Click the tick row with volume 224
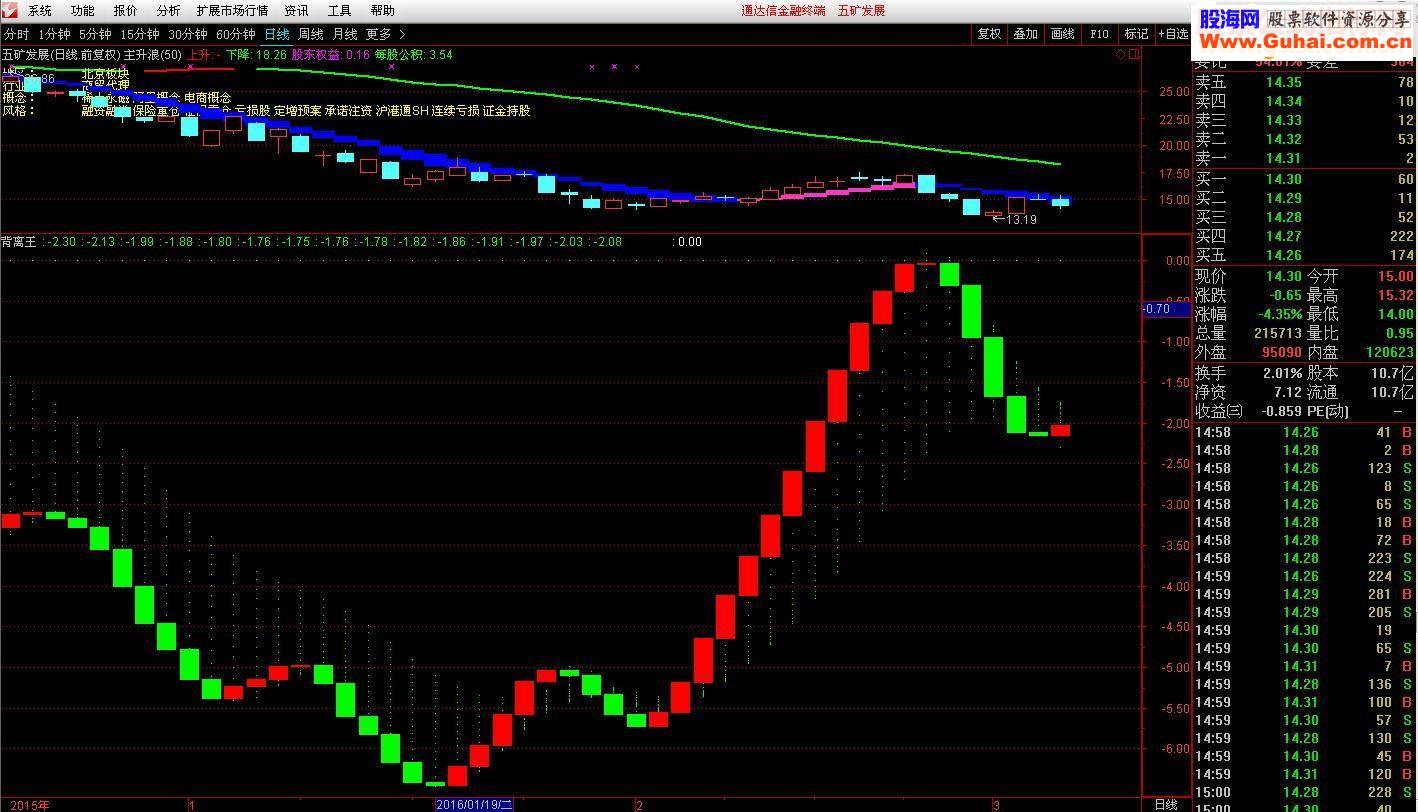Image resolution: width=1418 pixels, height=812 pixels. [1304, 576]
